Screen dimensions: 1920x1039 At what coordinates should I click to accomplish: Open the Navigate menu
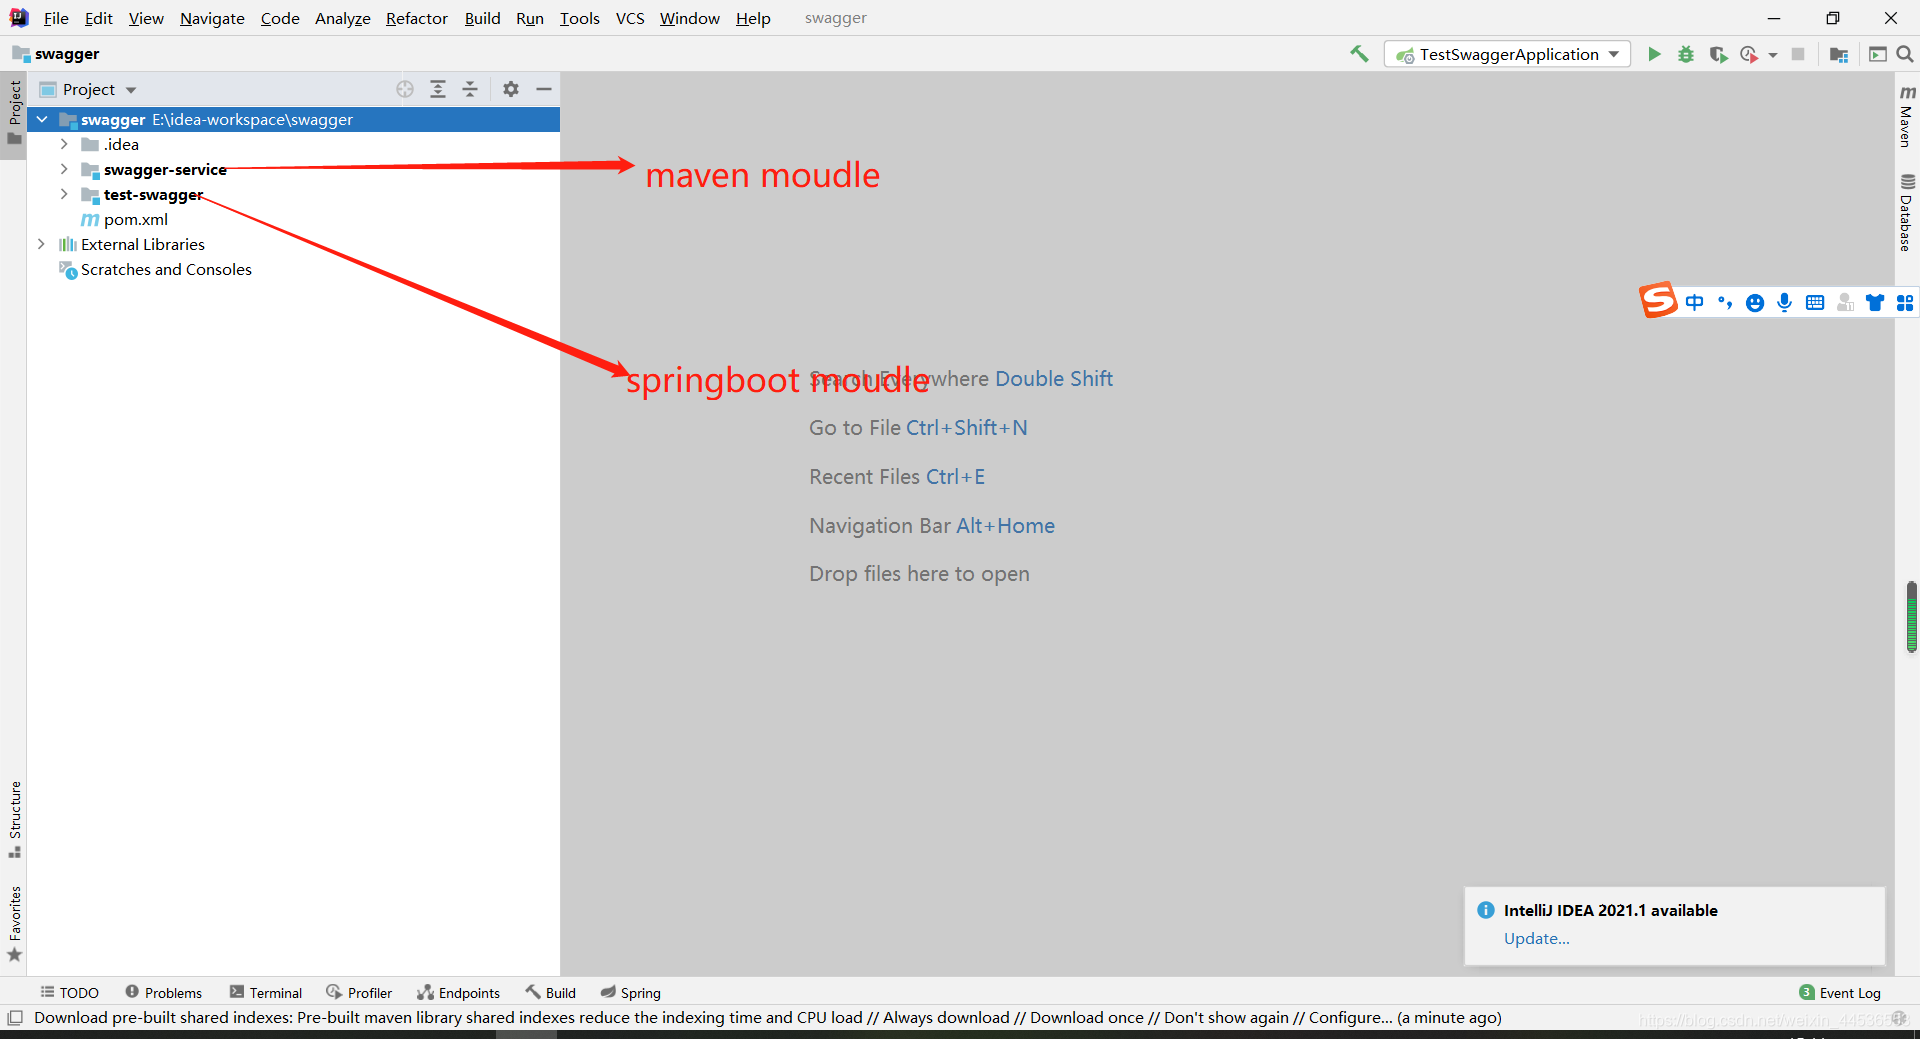point(212,18)
